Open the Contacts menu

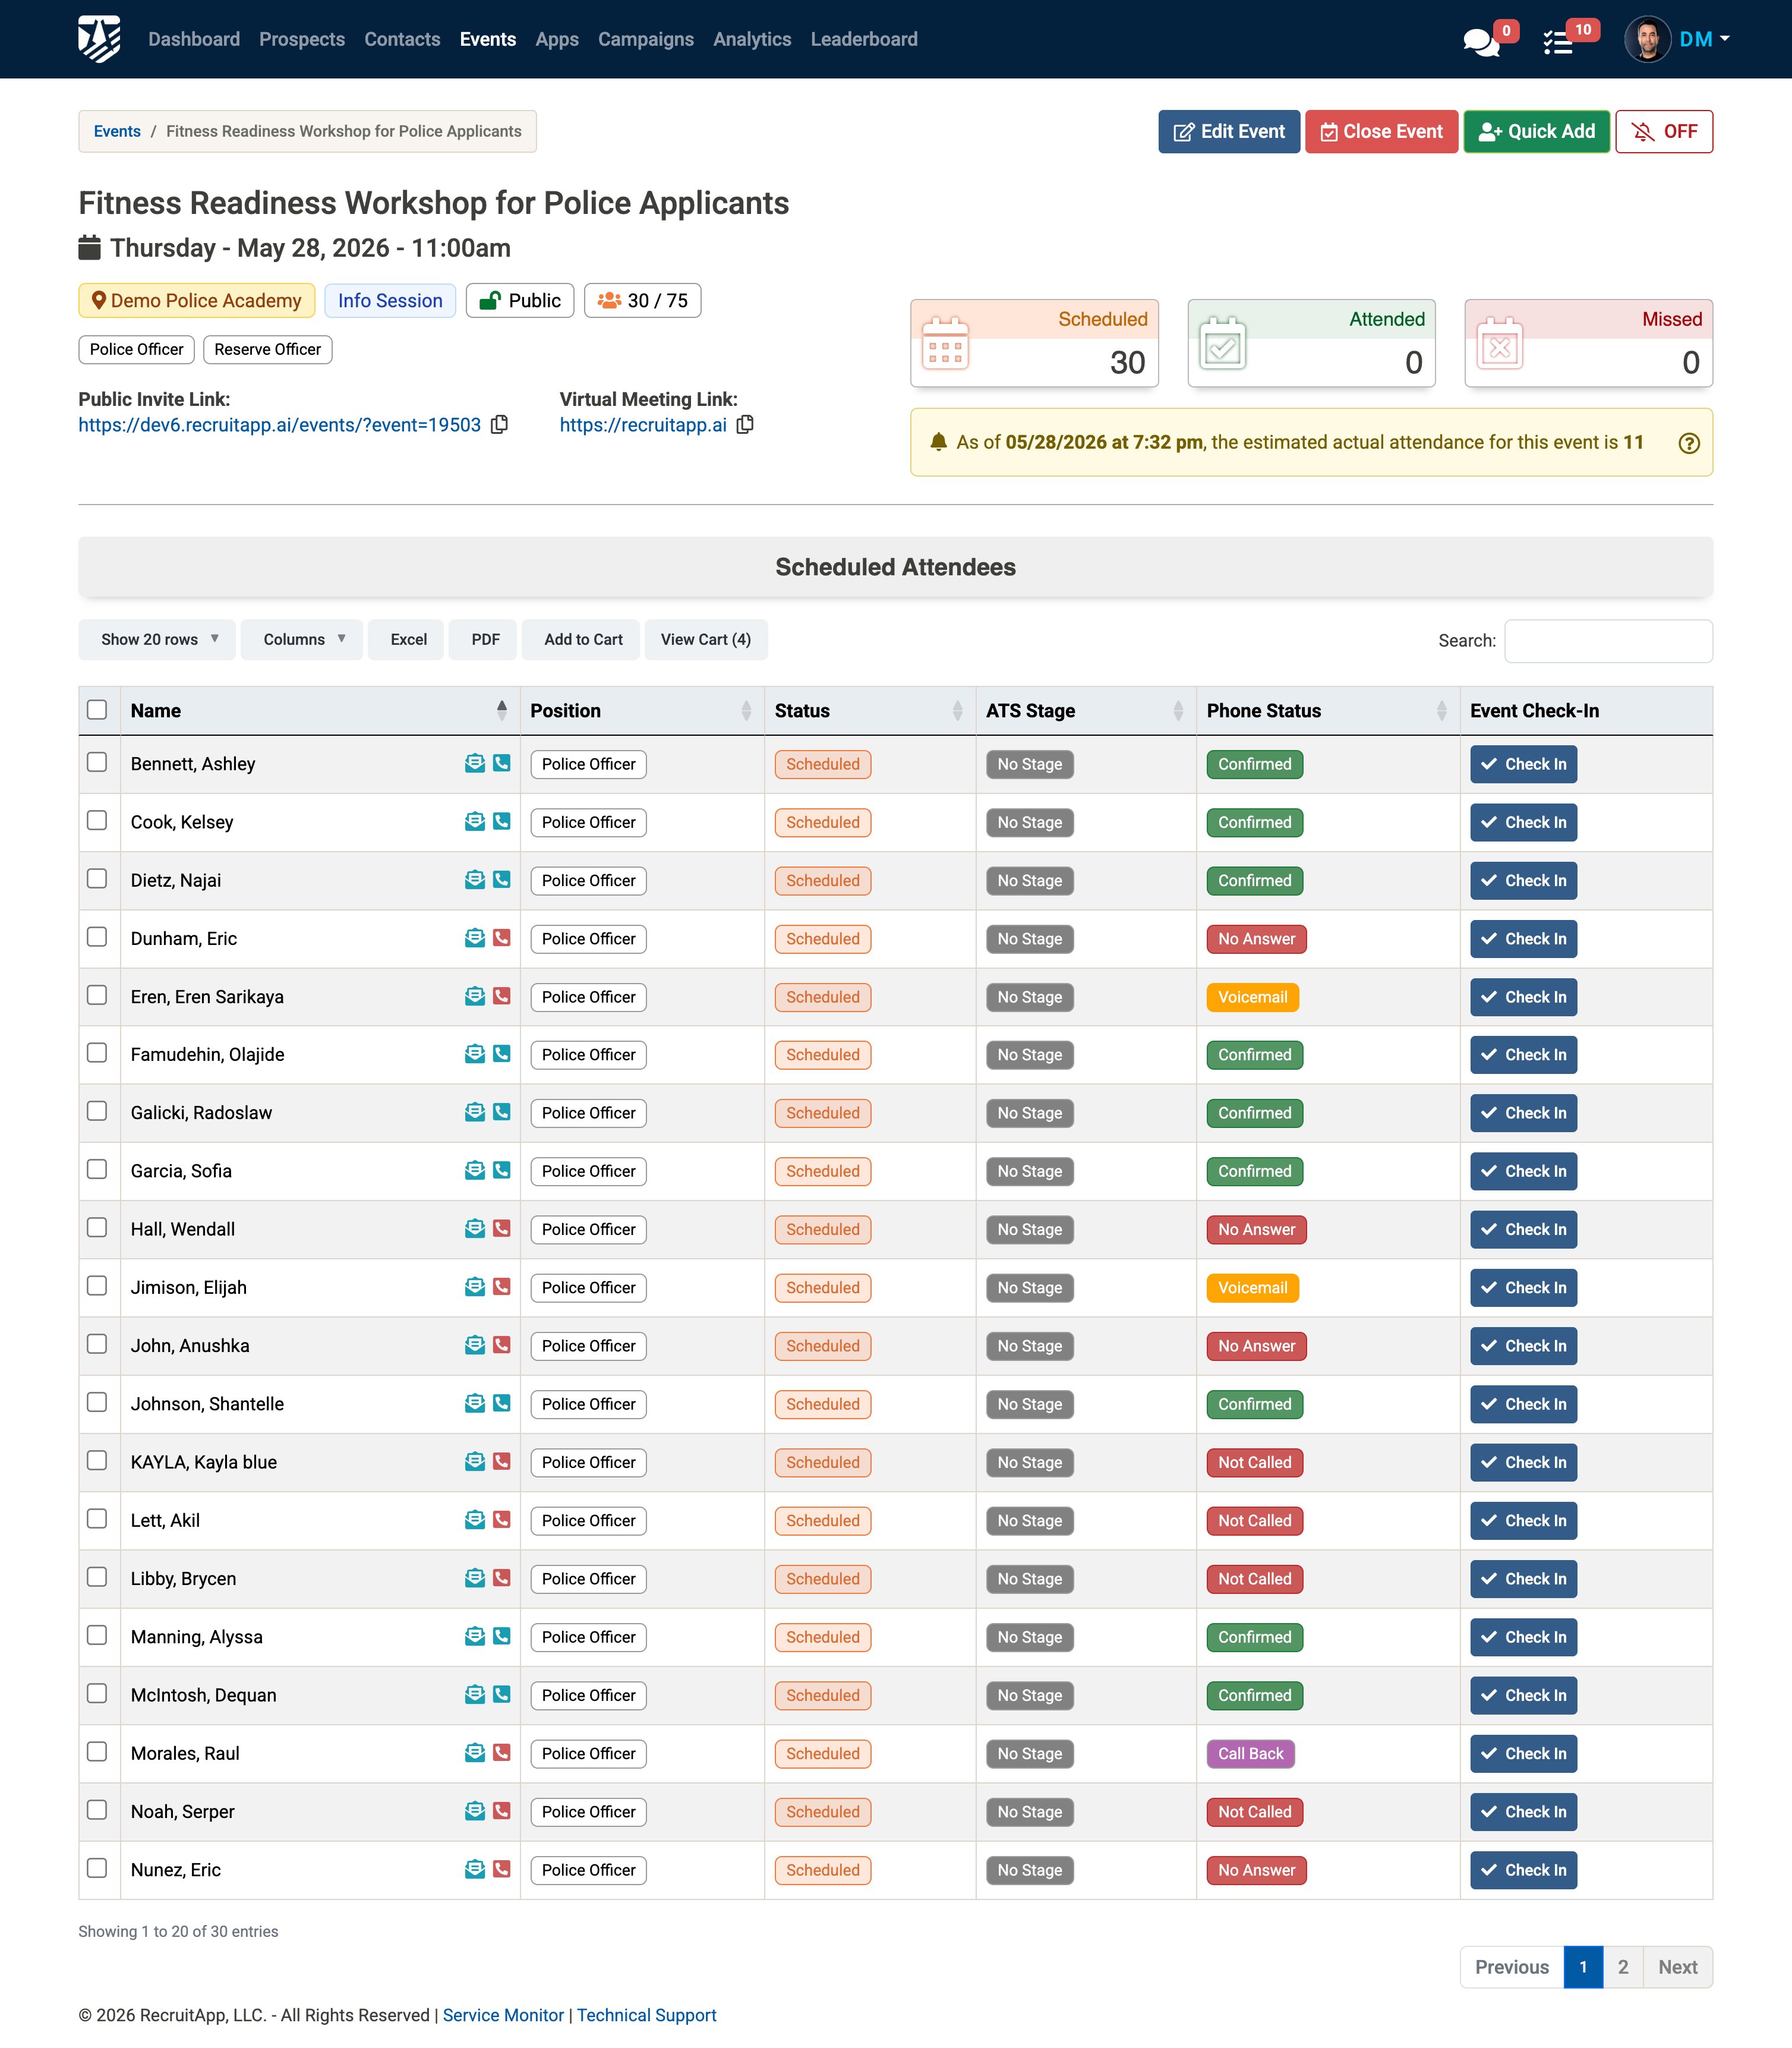(x=402, y=39)
